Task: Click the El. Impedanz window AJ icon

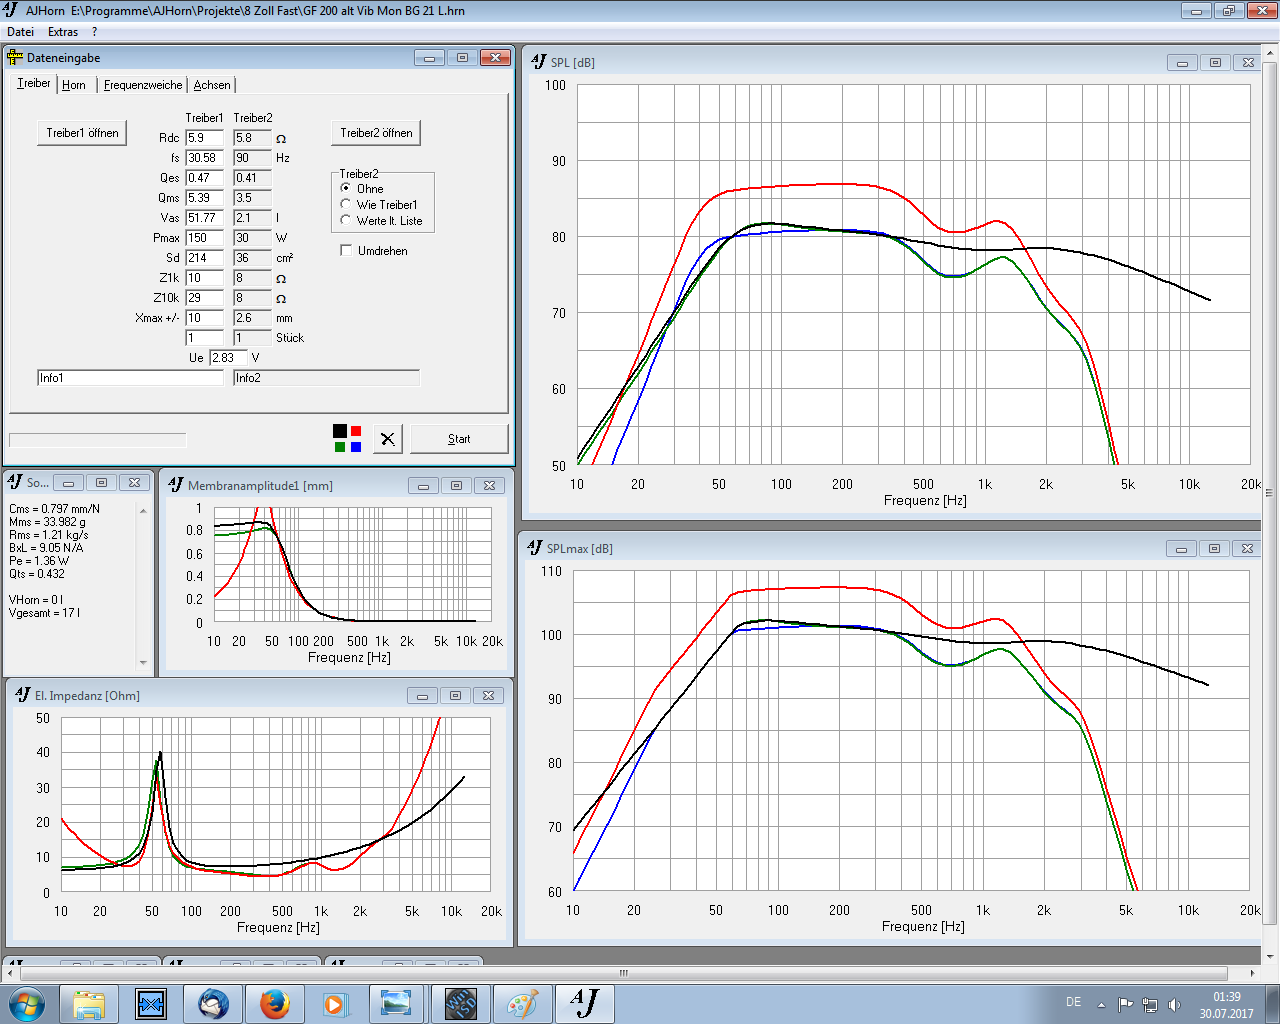Action: (x=23, y=695)
